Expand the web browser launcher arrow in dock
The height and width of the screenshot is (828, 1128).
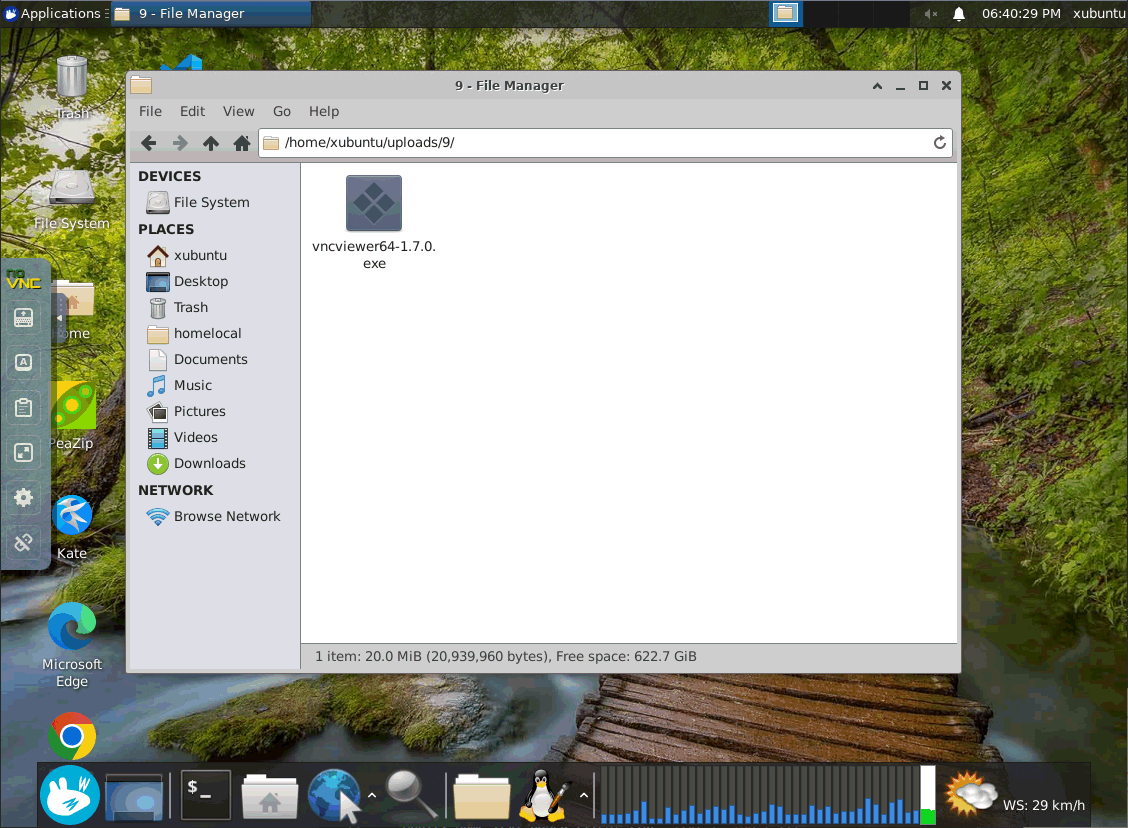372,796
